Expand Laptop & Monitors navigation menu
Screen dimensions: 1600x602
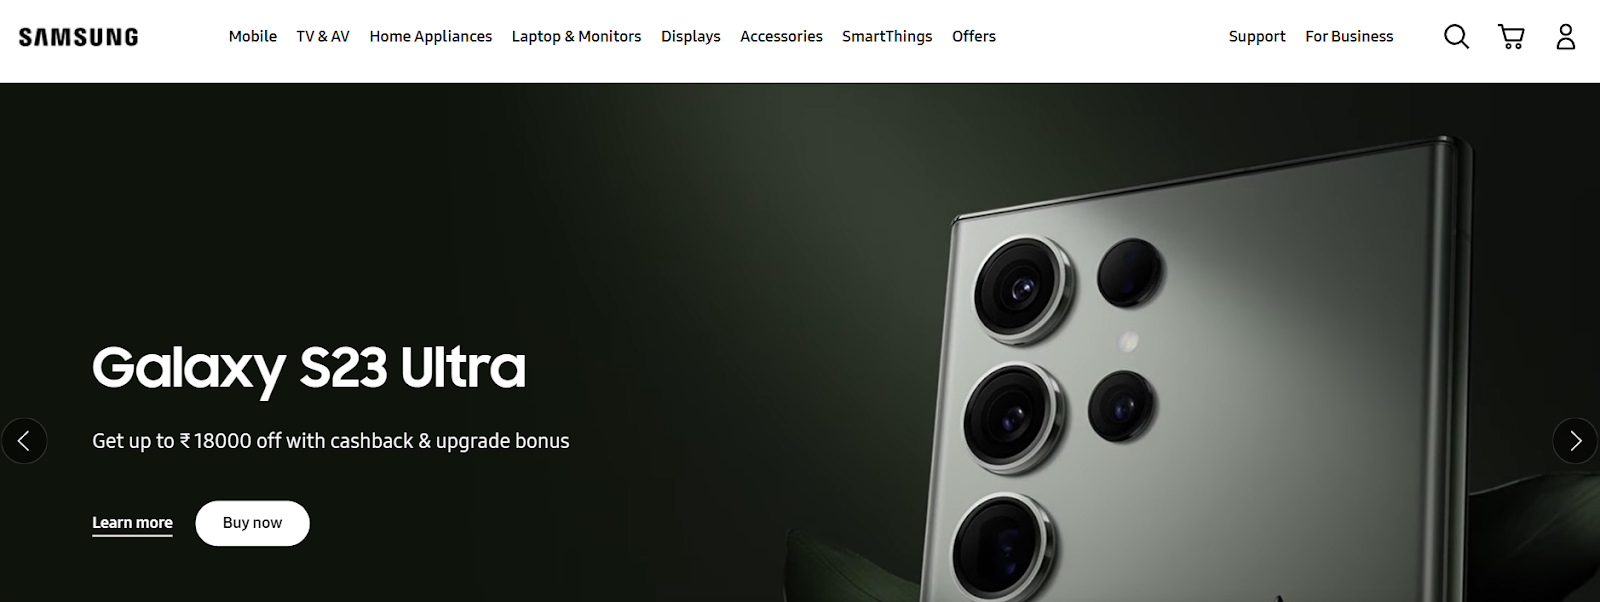pos(576,36)
